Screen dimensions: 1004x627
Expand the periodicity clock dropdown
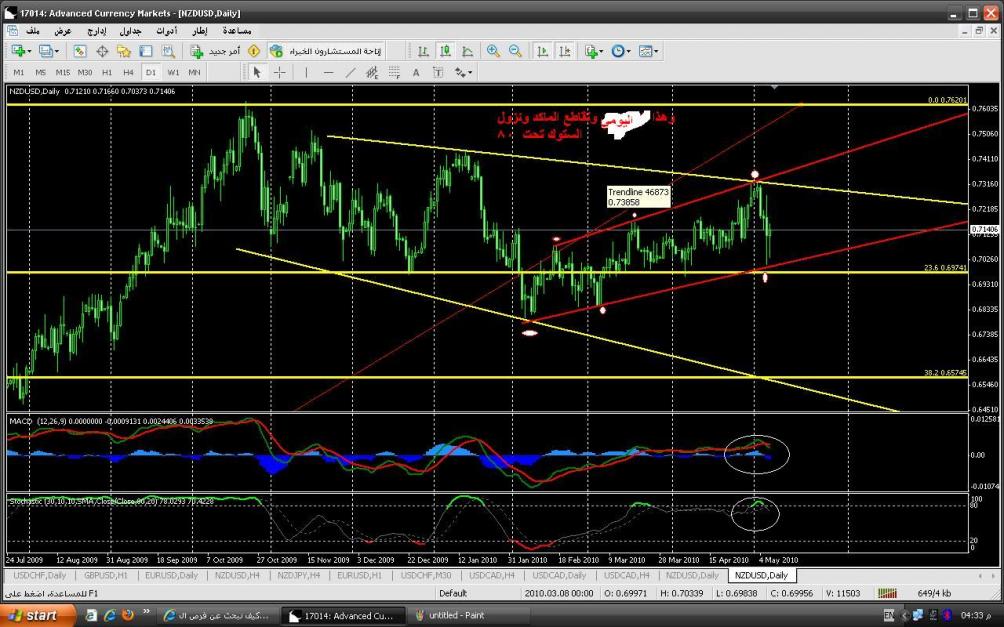pos(627,51)
